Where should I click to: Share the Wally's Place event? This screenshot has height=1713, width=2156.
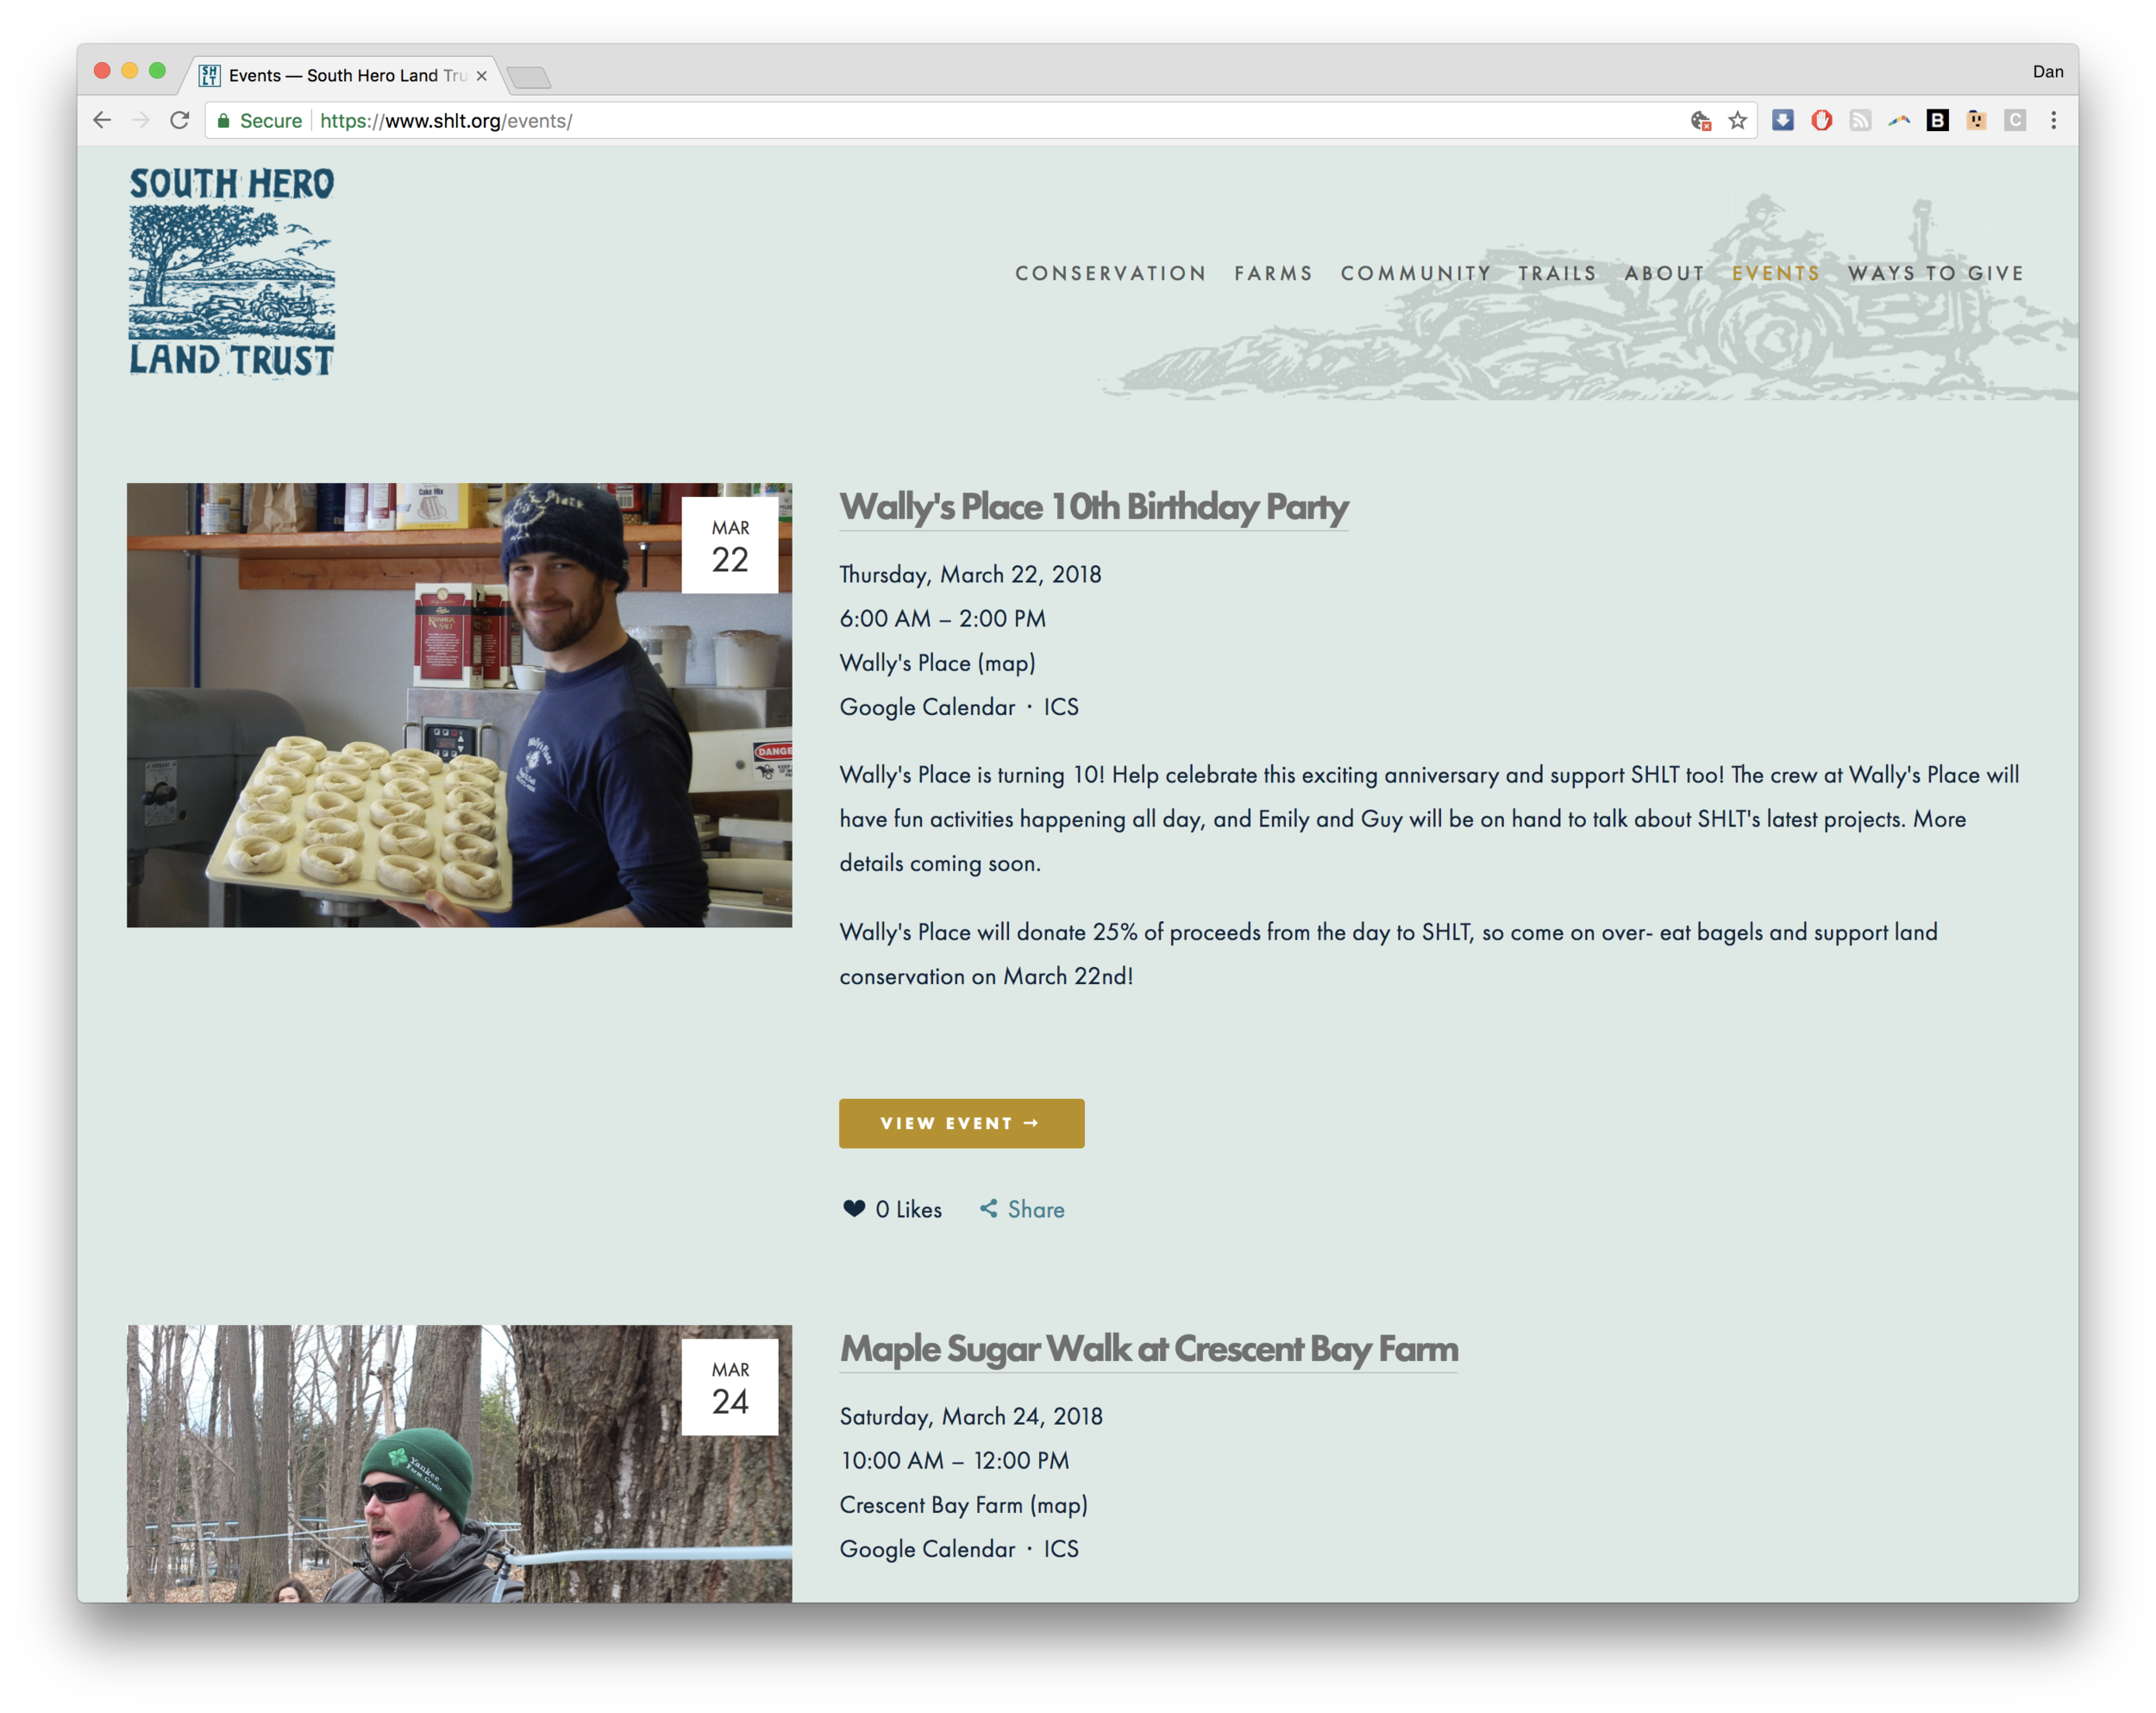[x=1022, y=1209]
